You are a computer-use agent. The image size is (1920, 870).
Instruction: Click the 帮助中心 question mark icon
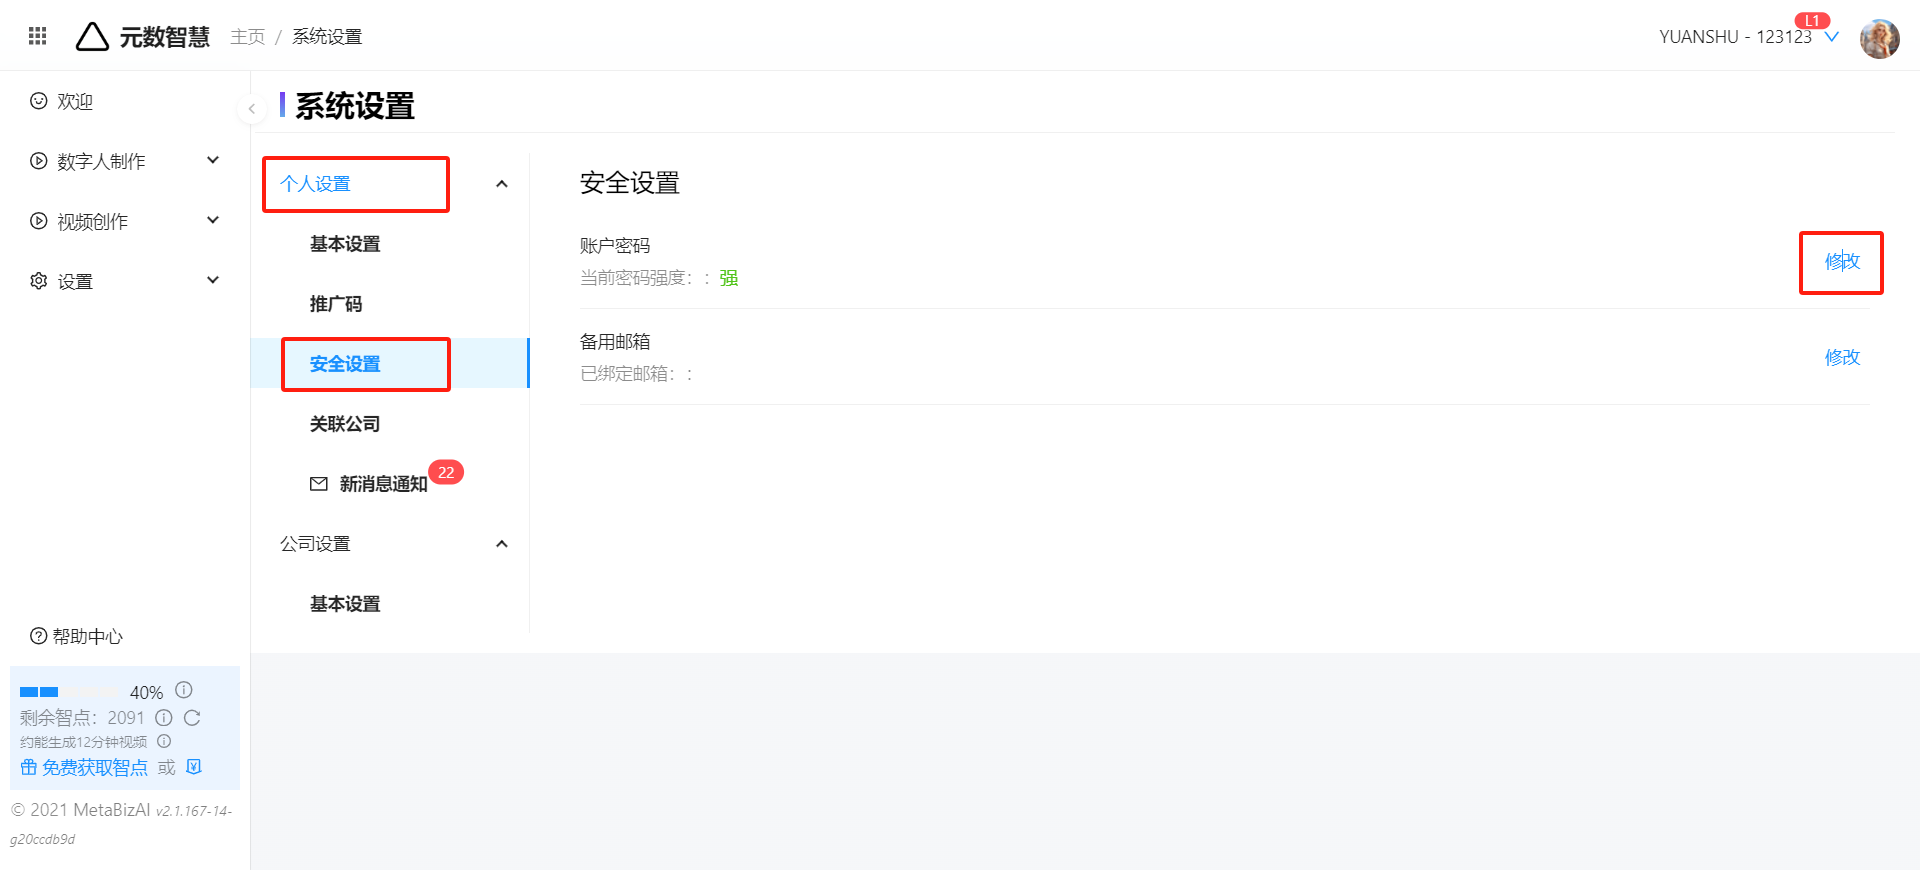(39, 636)
